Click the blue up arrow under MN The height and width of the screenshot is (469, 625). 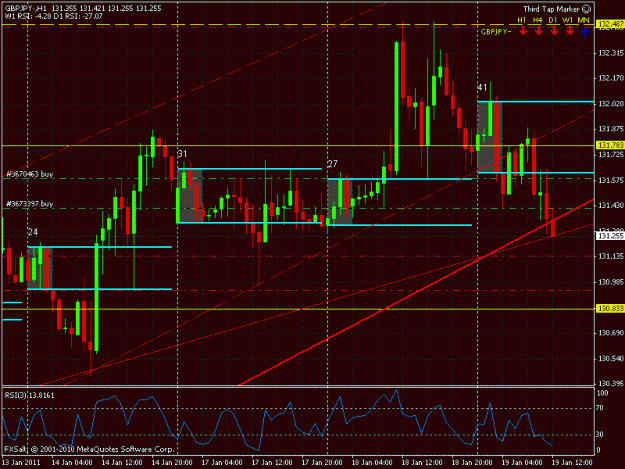click(584, 32)
